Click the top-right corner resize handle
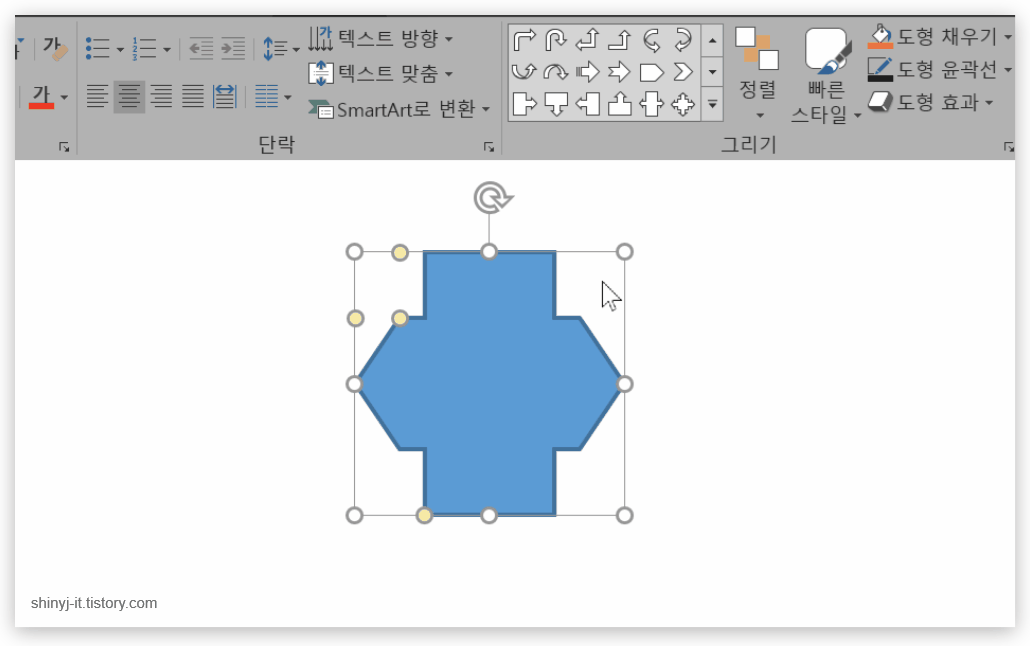The height and width of the screenshot is (646, 1030). click(625, 252)
